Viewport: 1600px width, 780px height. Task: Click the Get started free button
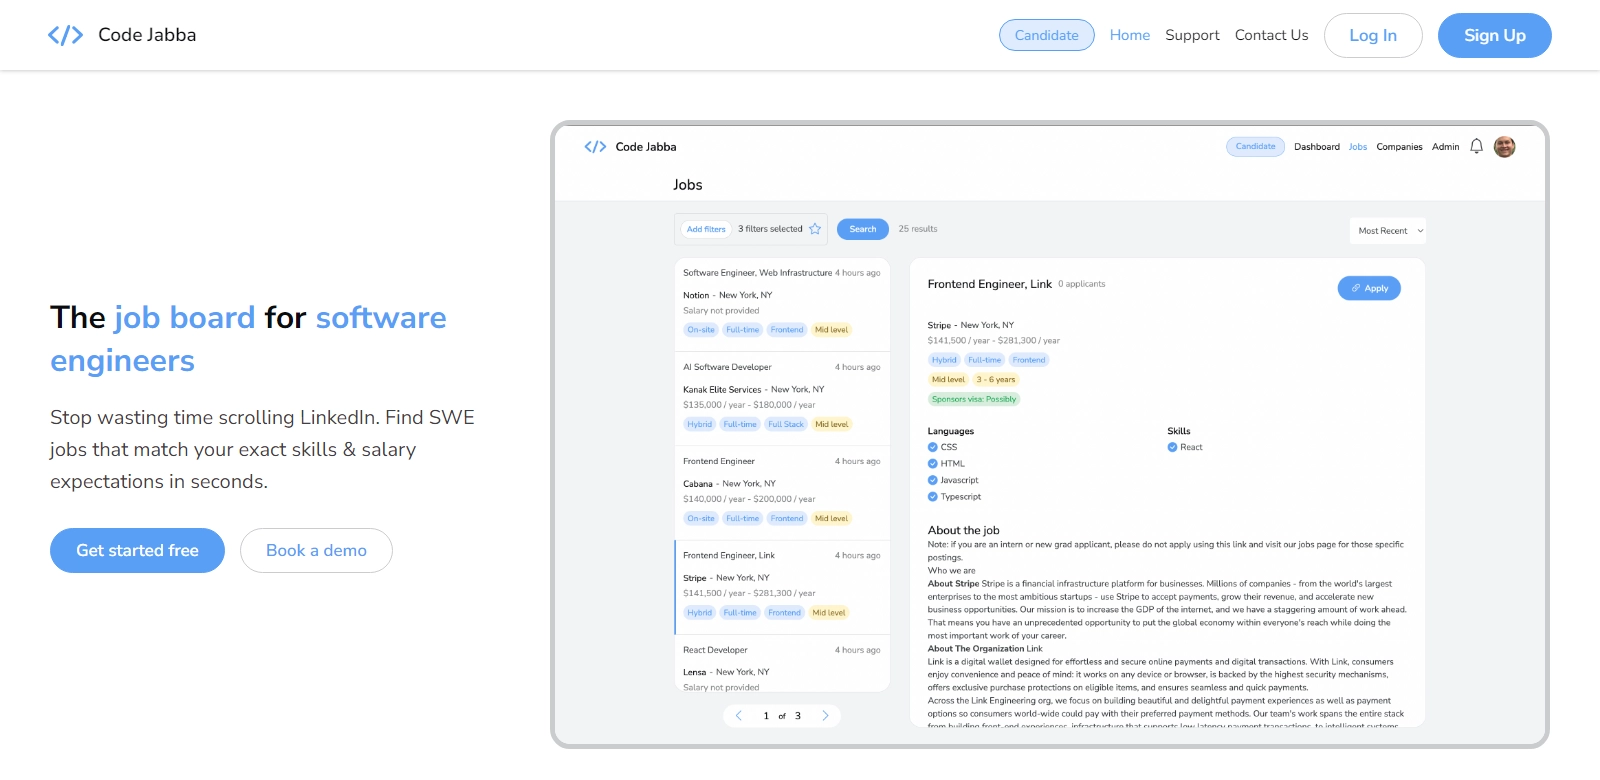137,551
